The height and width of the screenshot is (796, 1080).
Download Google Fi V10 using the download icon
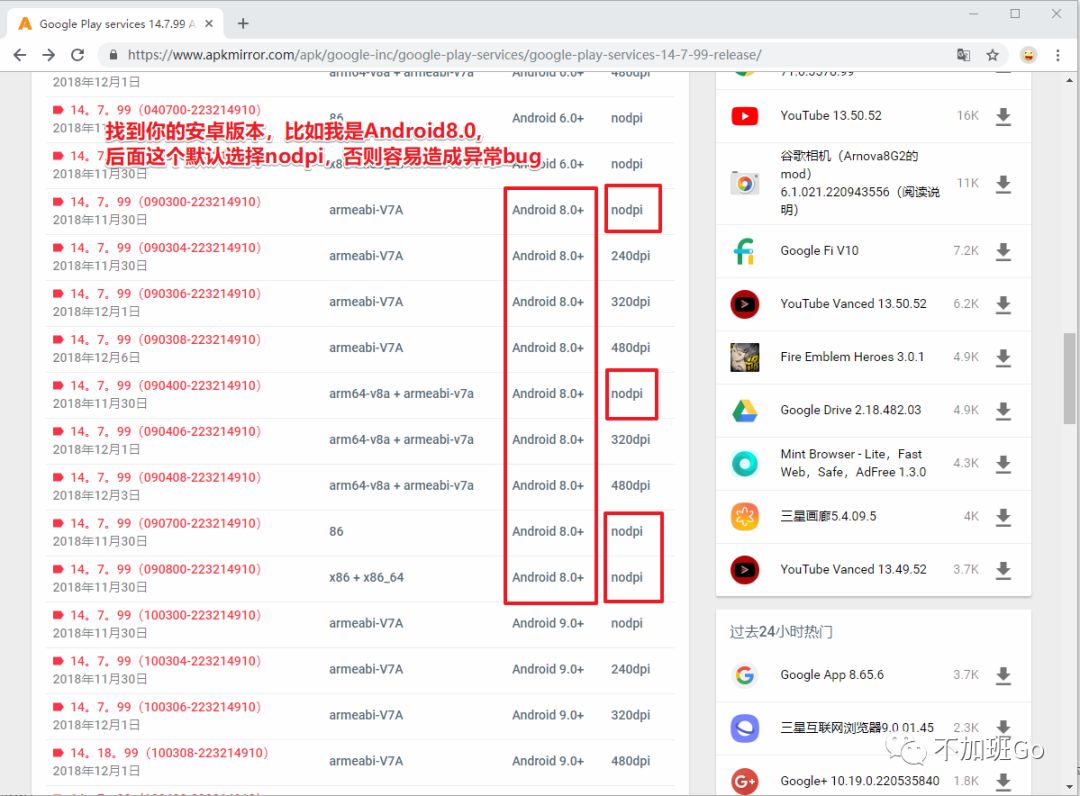click(x=1004, y=251)
